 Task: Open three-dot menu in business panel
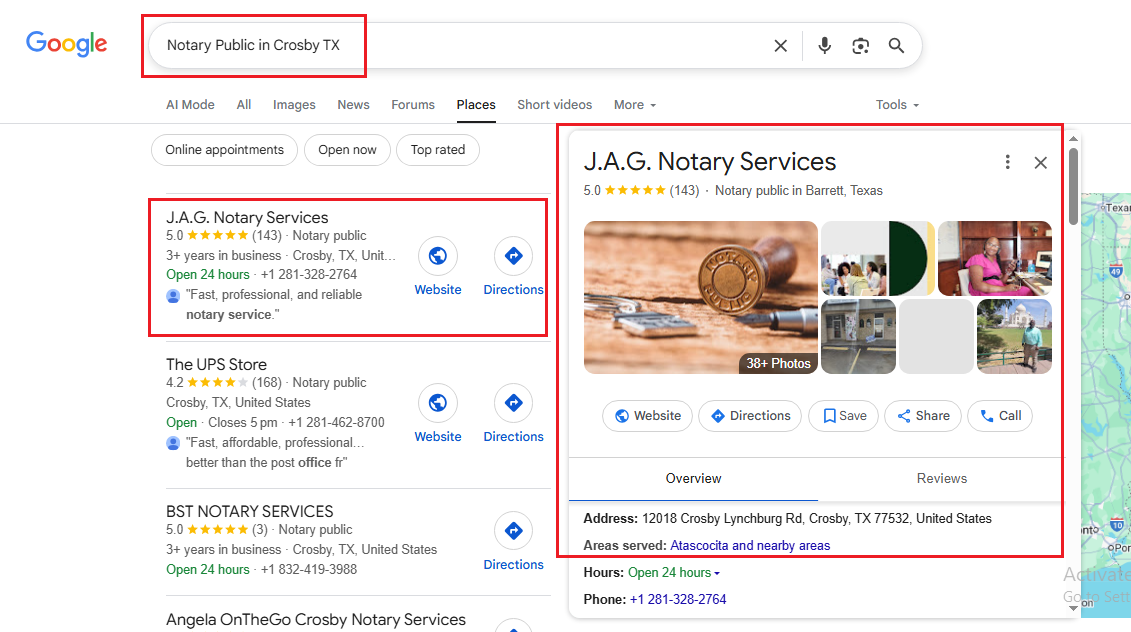pos(1007,162)
